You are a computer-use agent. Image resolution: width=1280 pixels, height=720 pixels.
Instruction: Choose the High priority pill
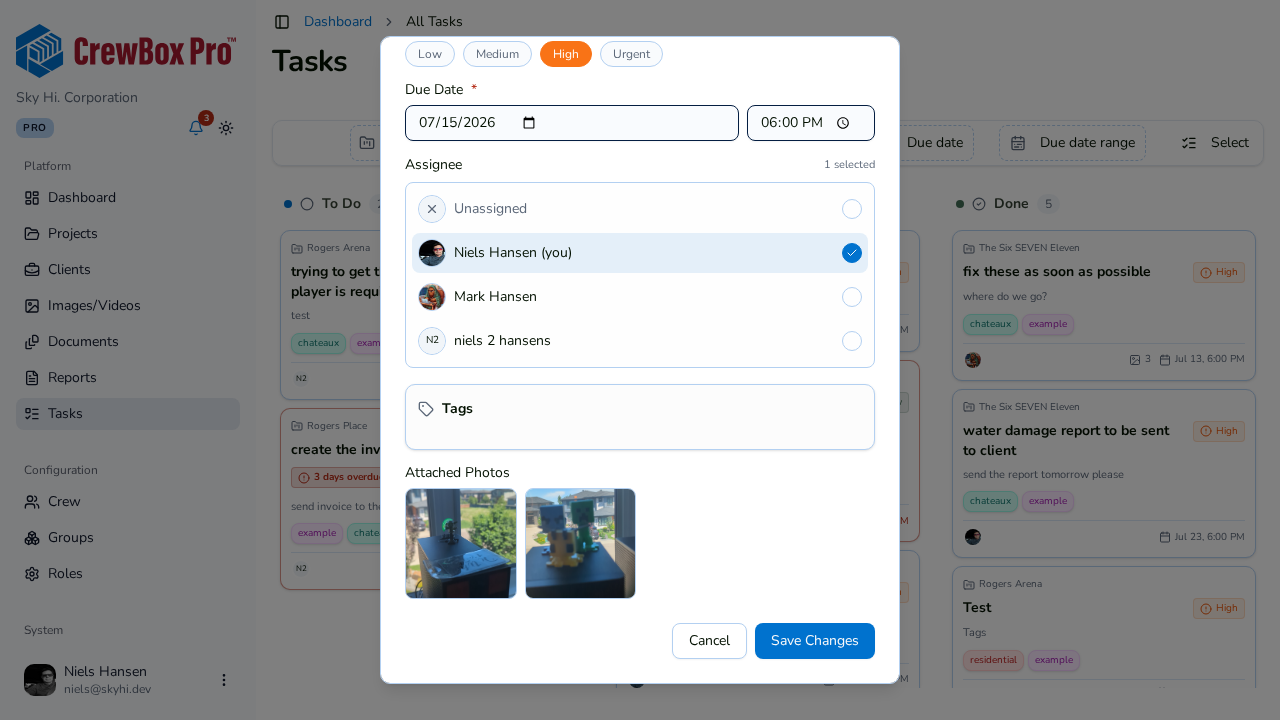tap(566, 54)
